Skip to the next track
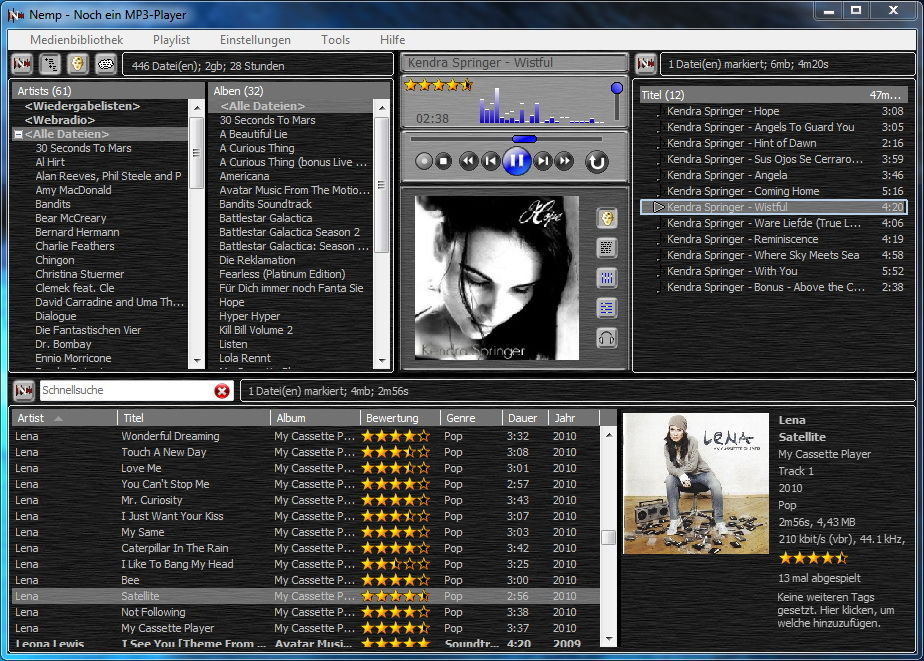This screenshot has width=924, height=661. pyautogui.click(x=543, y=161)
